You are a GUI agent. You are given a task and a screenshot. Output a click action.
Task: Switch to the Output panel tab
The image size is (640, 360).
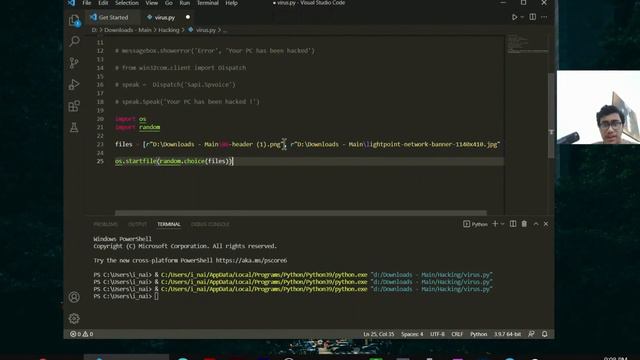click(137, 224)
